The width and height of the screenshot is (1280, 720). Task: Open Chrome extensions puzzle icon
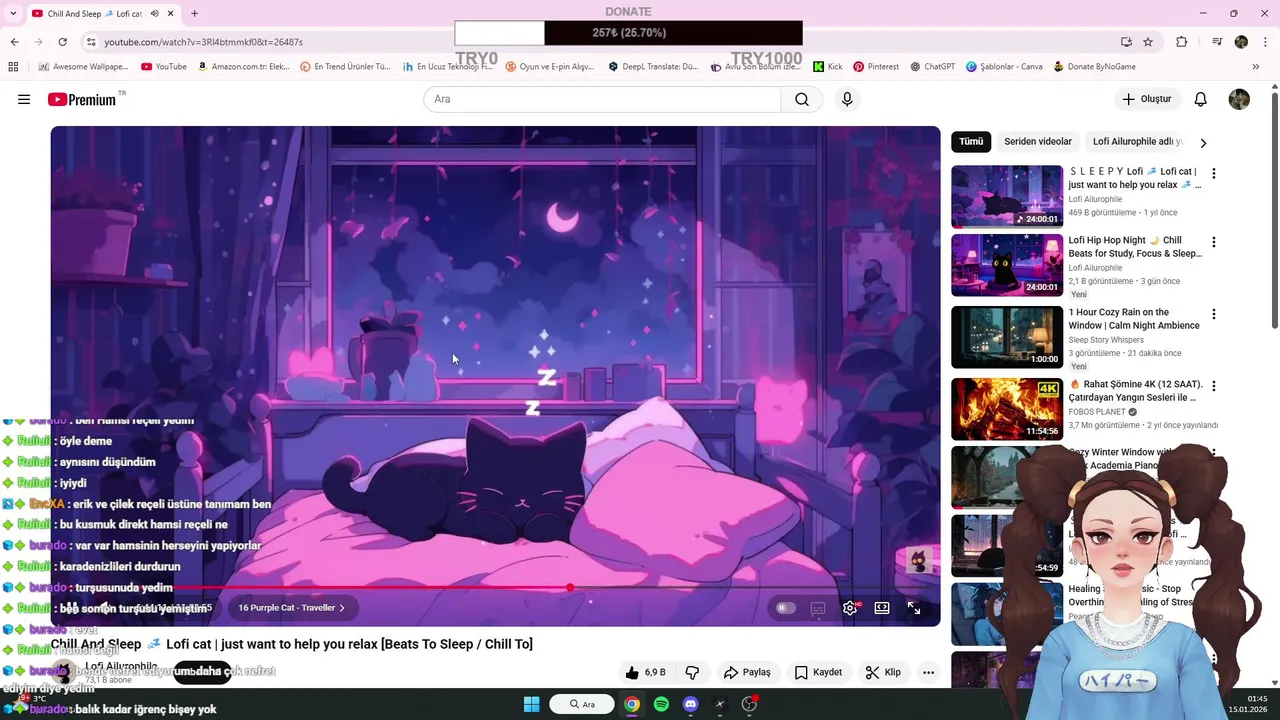pos(1181,42)
